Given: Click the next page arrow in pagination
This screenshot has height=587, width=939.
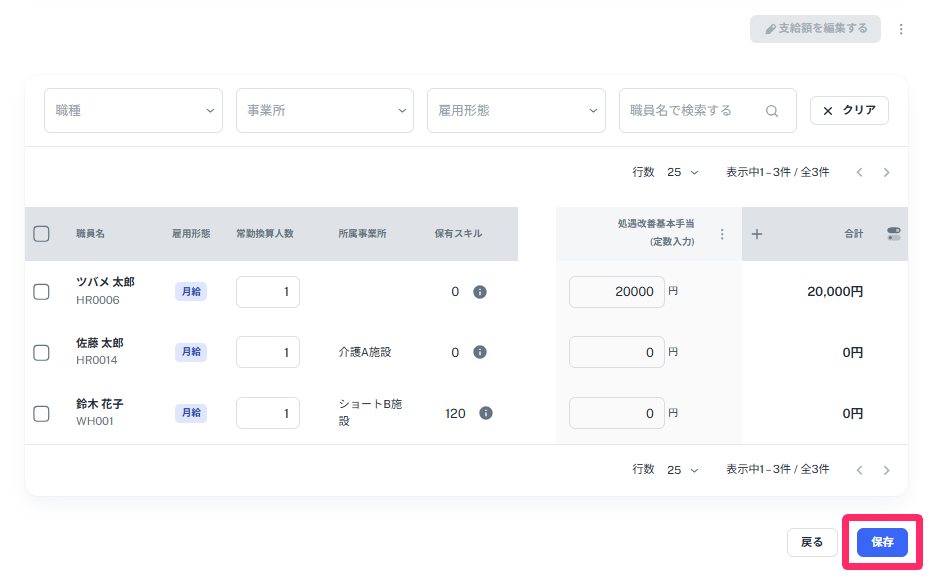Looking at the screenshot, I should [x=886, y=172].
